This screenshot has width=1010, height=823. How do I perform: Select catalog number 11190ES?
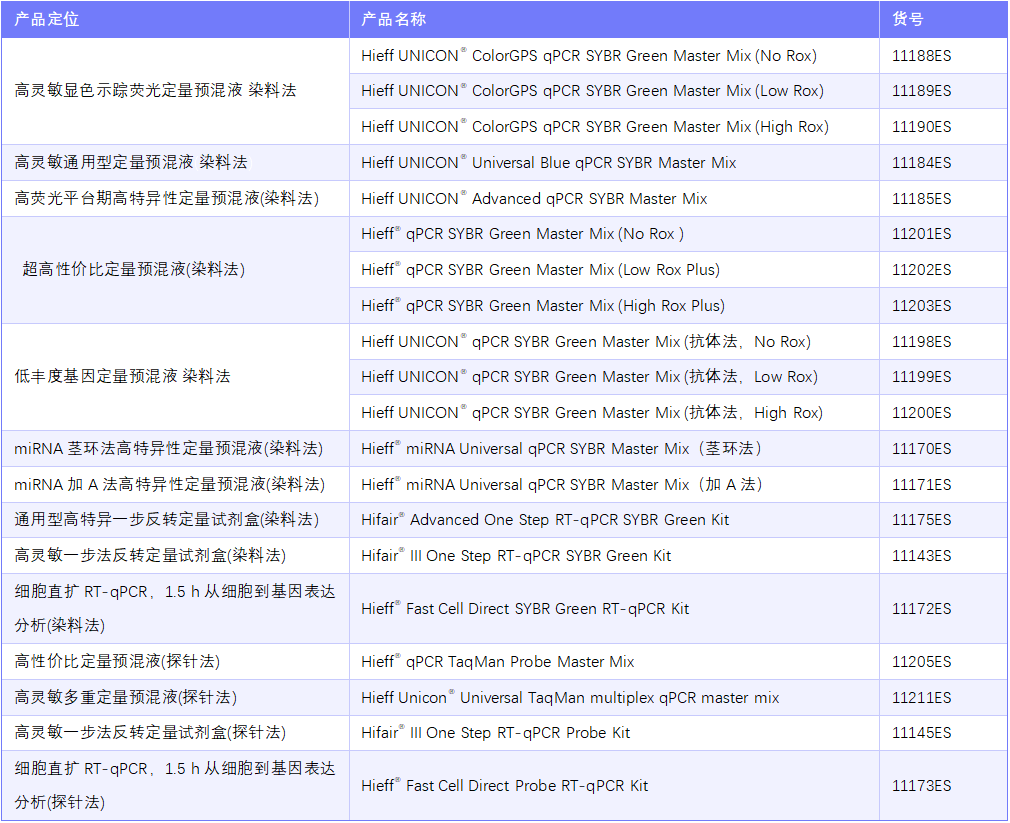tap(921, 127)
